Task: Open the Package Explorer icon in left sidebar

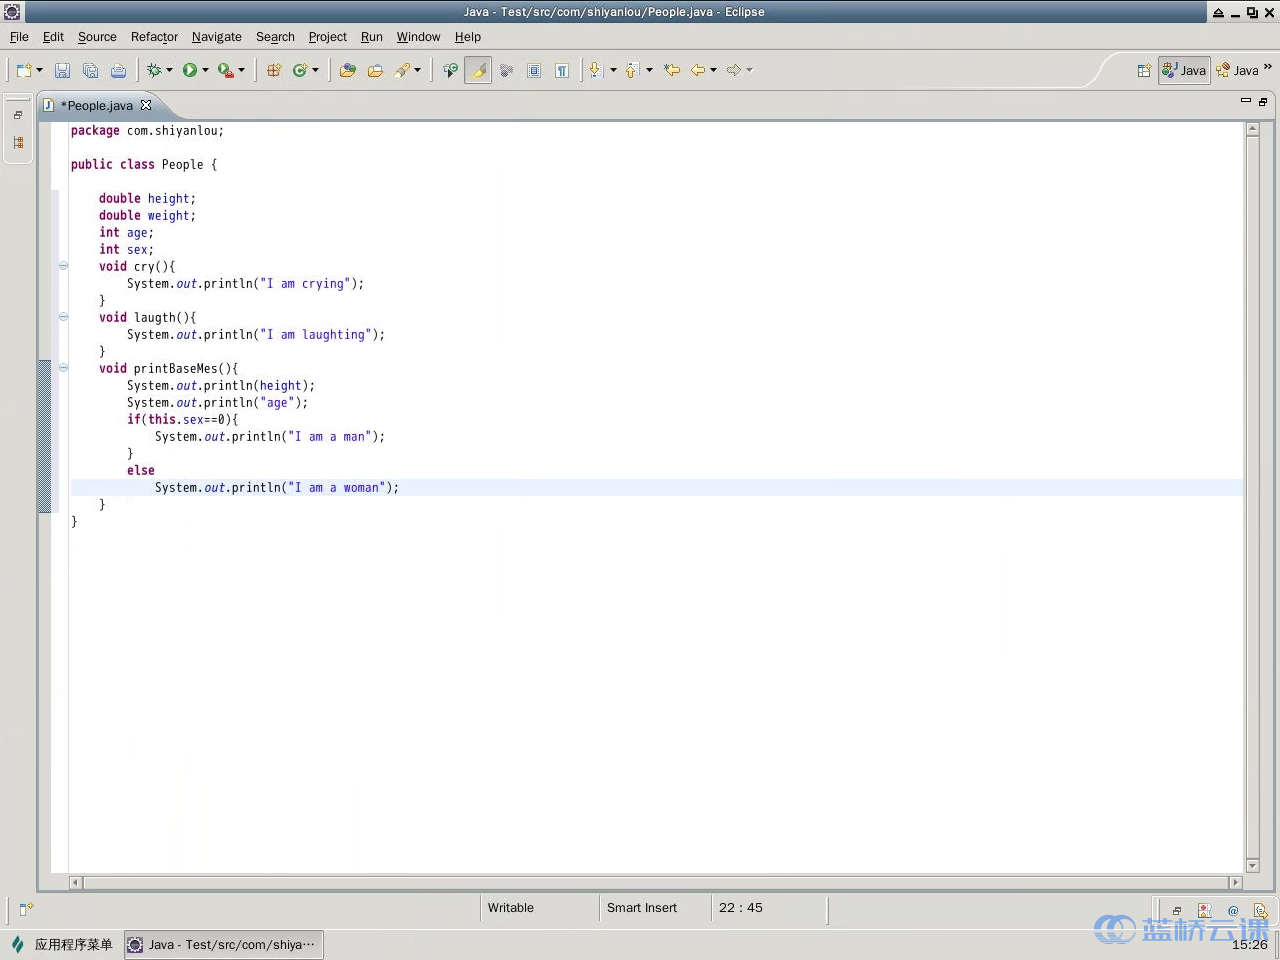Action: 18,143
